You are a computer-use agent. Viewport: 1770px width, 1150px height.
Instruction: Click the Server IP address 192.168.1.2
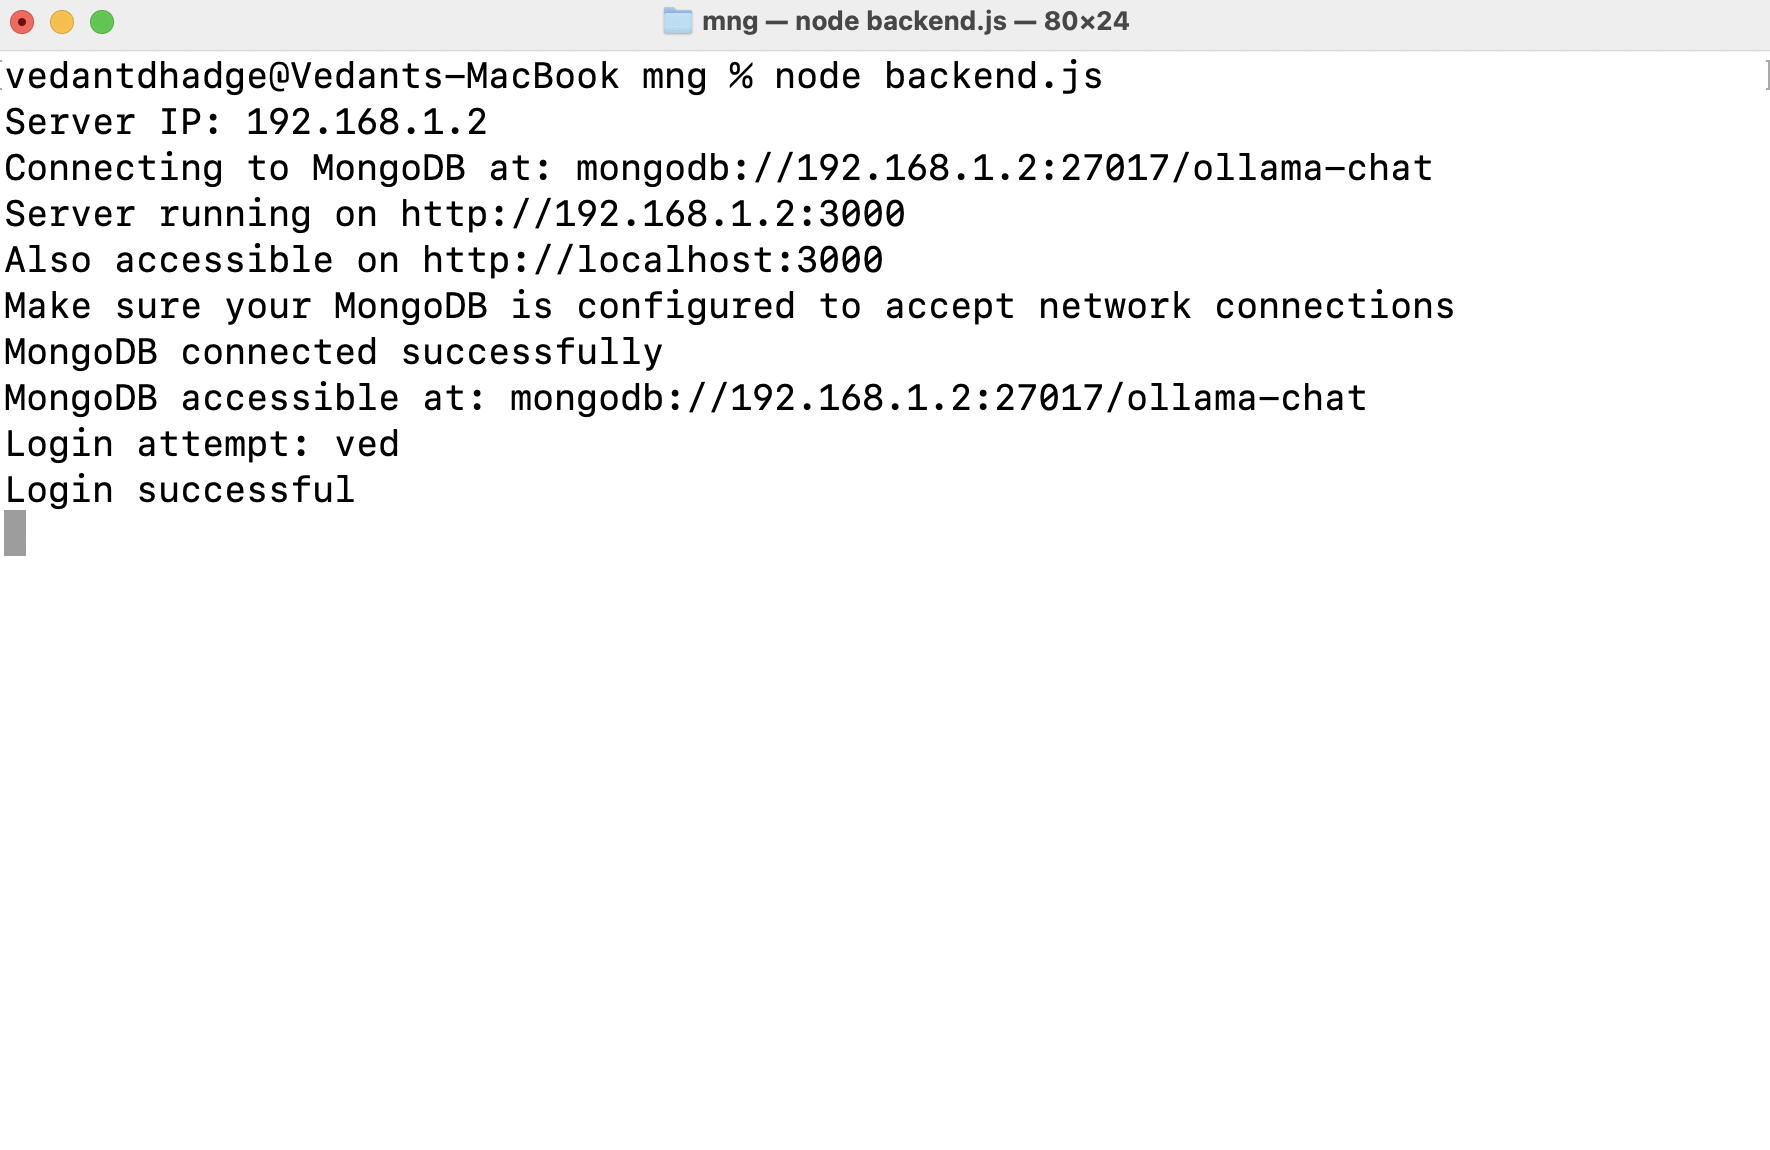366,122
